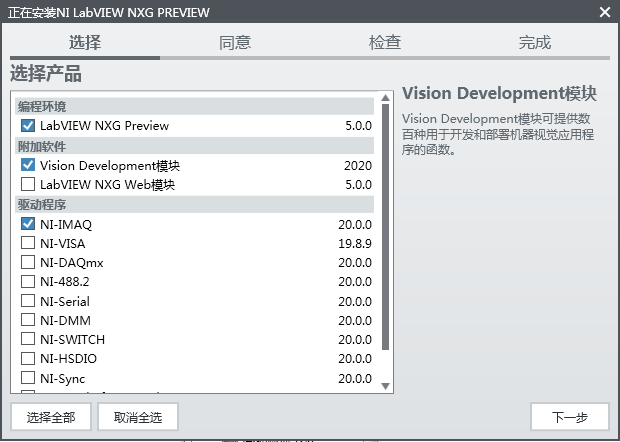Viewport: 620px width, 442px height.
Task: Enable LabVIEW NXG Web模块 checkbox
Action: tap(28, 184)
